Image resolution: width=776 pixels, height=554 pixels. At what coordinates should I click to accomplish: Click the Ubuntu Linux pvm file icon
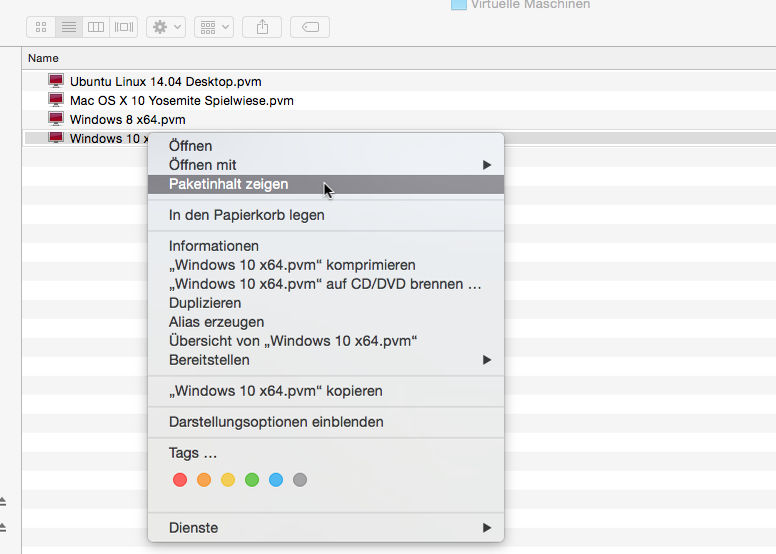point(56,80)
